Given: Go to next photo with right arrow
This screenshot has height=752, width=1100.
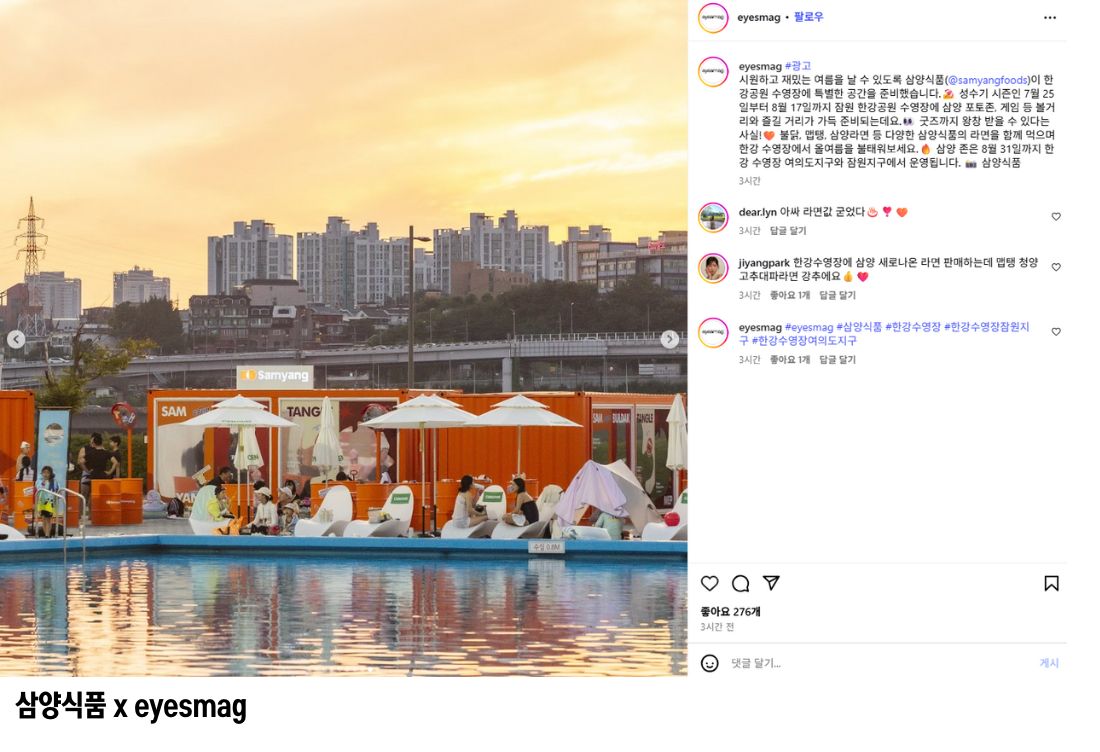Looking at the screenshot, I should (669, 340).
